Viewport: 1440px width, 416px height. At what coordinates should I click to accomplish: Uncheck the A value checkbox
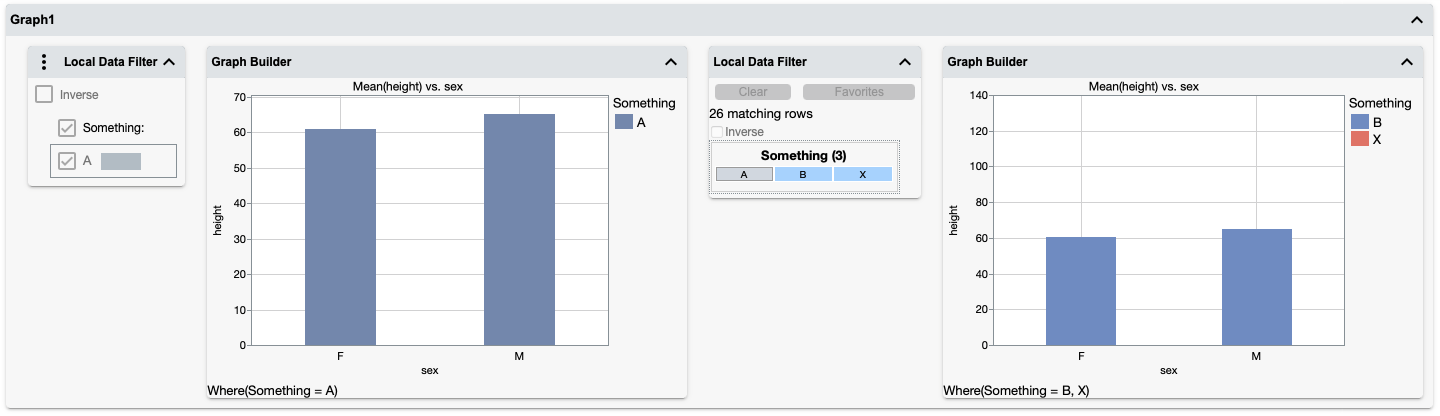tap(67, 161)
